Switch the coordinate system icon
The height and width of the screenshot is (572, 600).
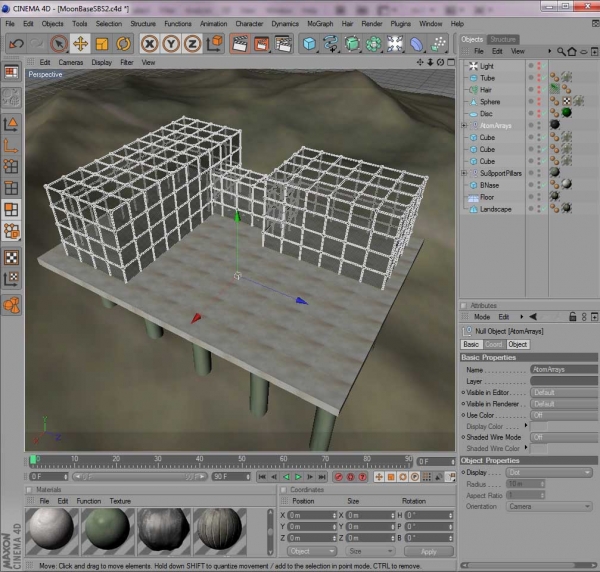pos(214,44)
